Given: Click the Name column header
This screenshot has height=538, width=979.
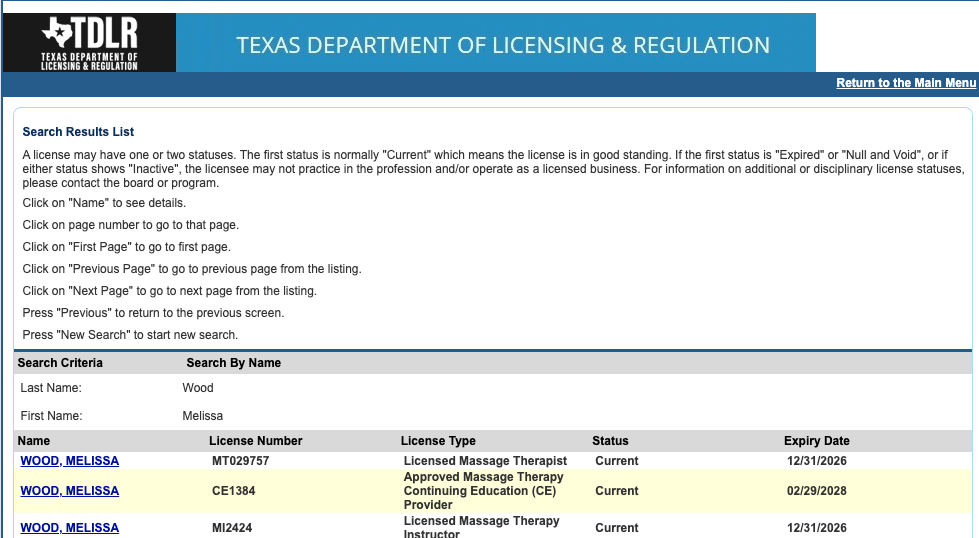Looking at the screenshot, I should coord(34,441).
